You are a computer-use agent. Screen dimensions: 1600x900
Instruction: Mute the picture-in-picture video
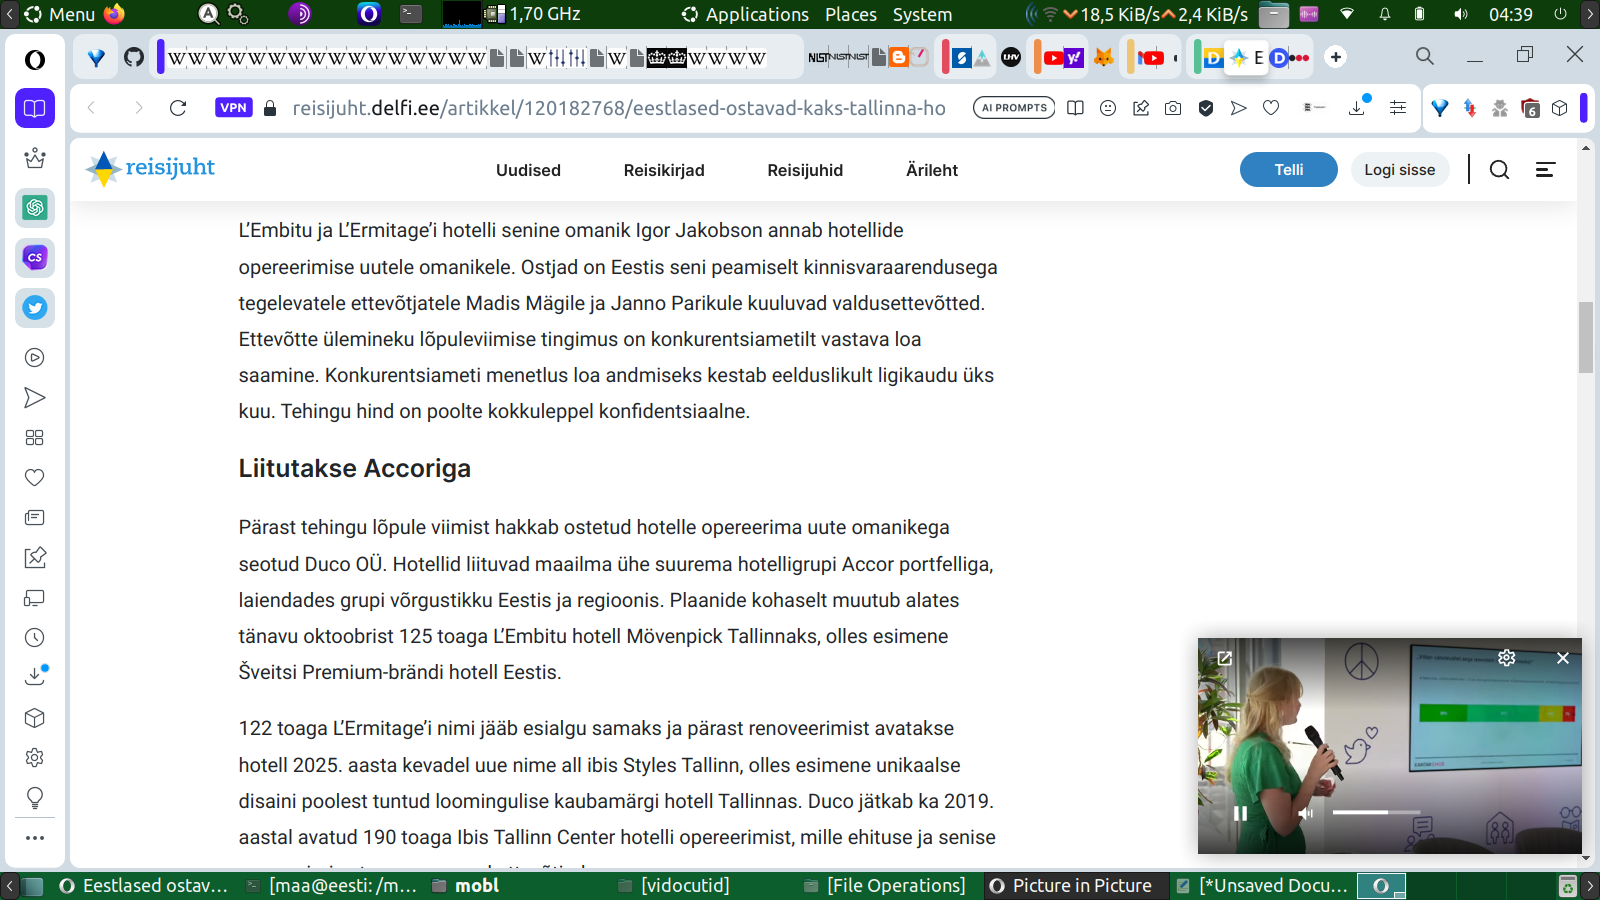1305,813
